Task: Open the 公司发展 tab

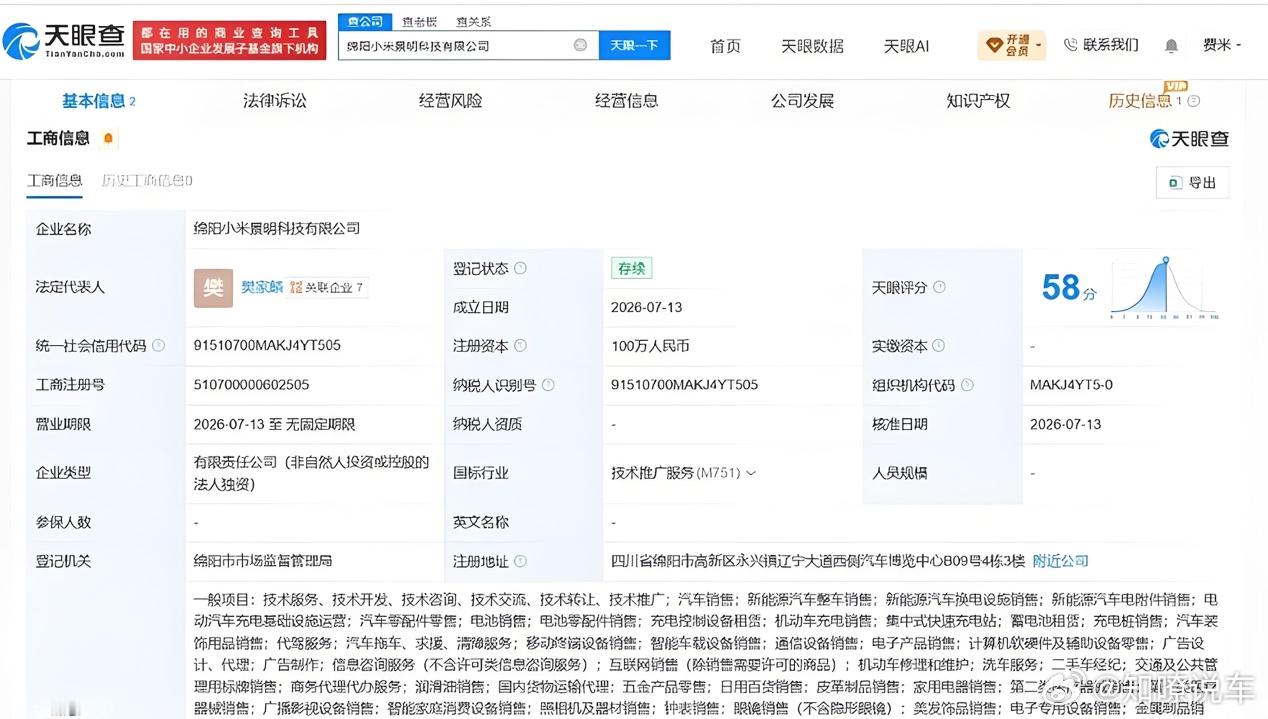Action: tap(802, 100)
